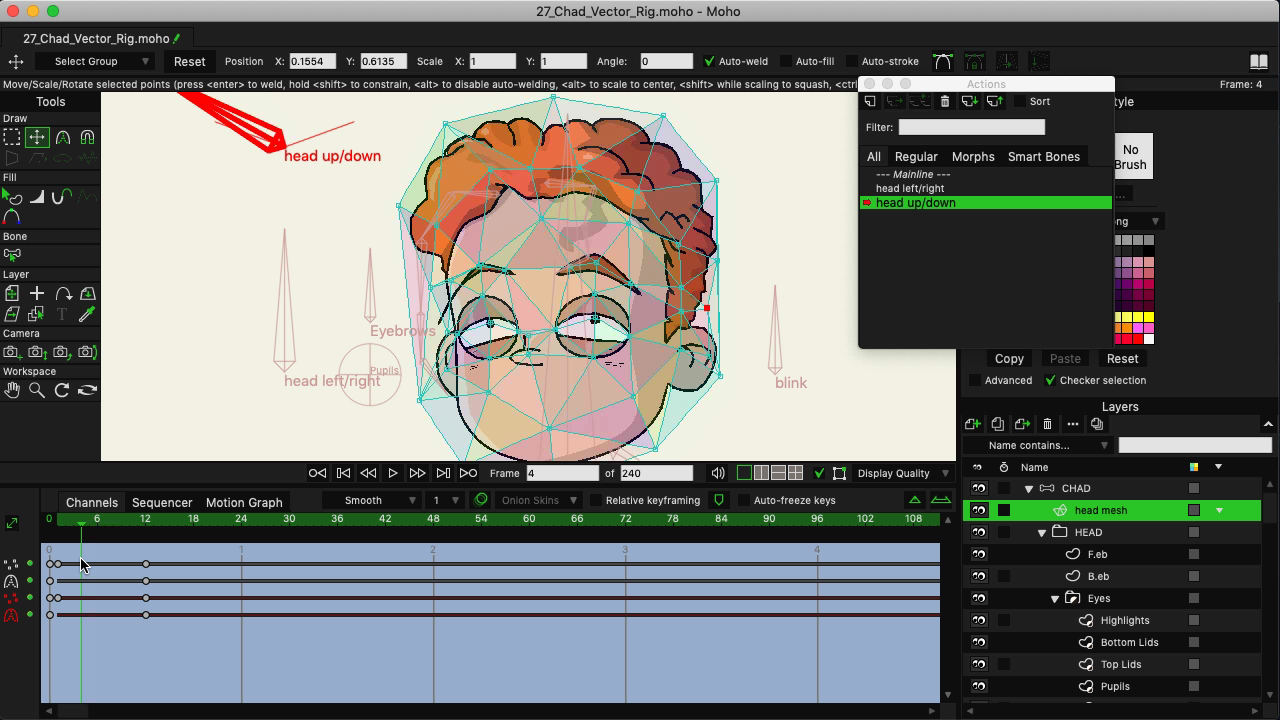Image resolution: width=1280 pixels, height=720 pixels.
Task: Select the Transform Points tool
Action: point(37,138)
